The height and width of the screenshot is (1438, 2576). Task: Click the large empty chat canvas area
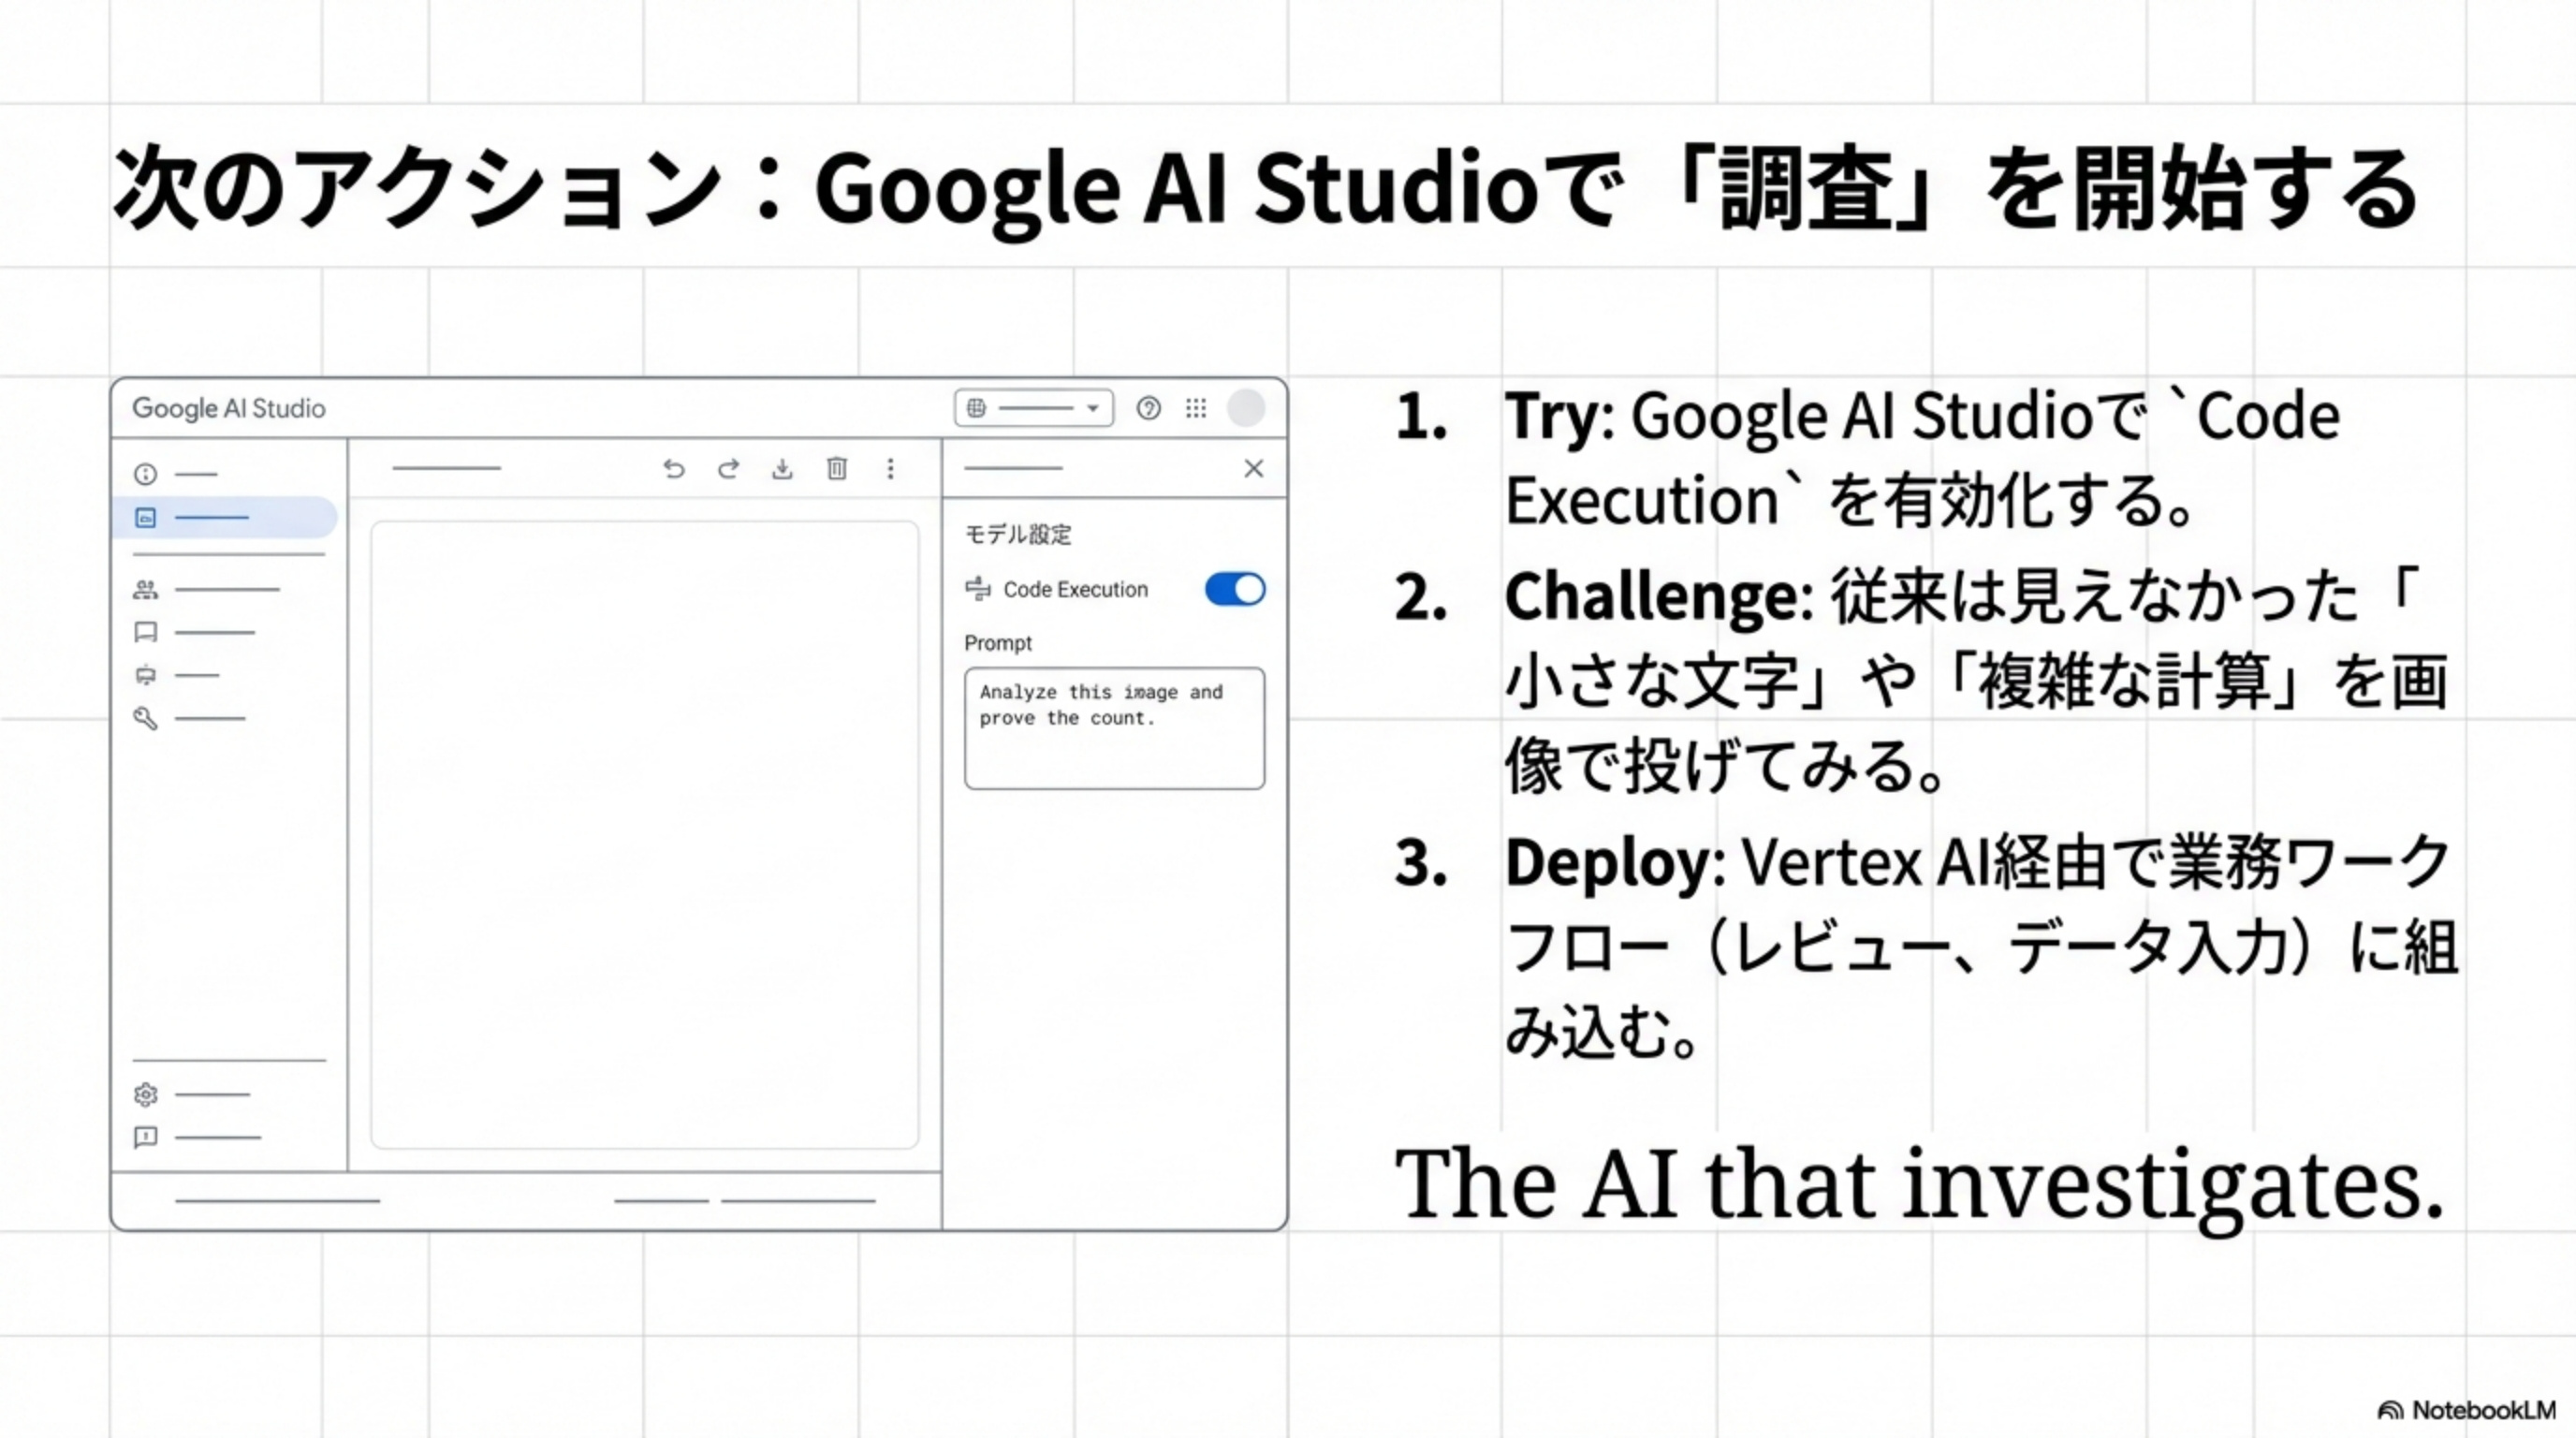(x=644, y=835)
